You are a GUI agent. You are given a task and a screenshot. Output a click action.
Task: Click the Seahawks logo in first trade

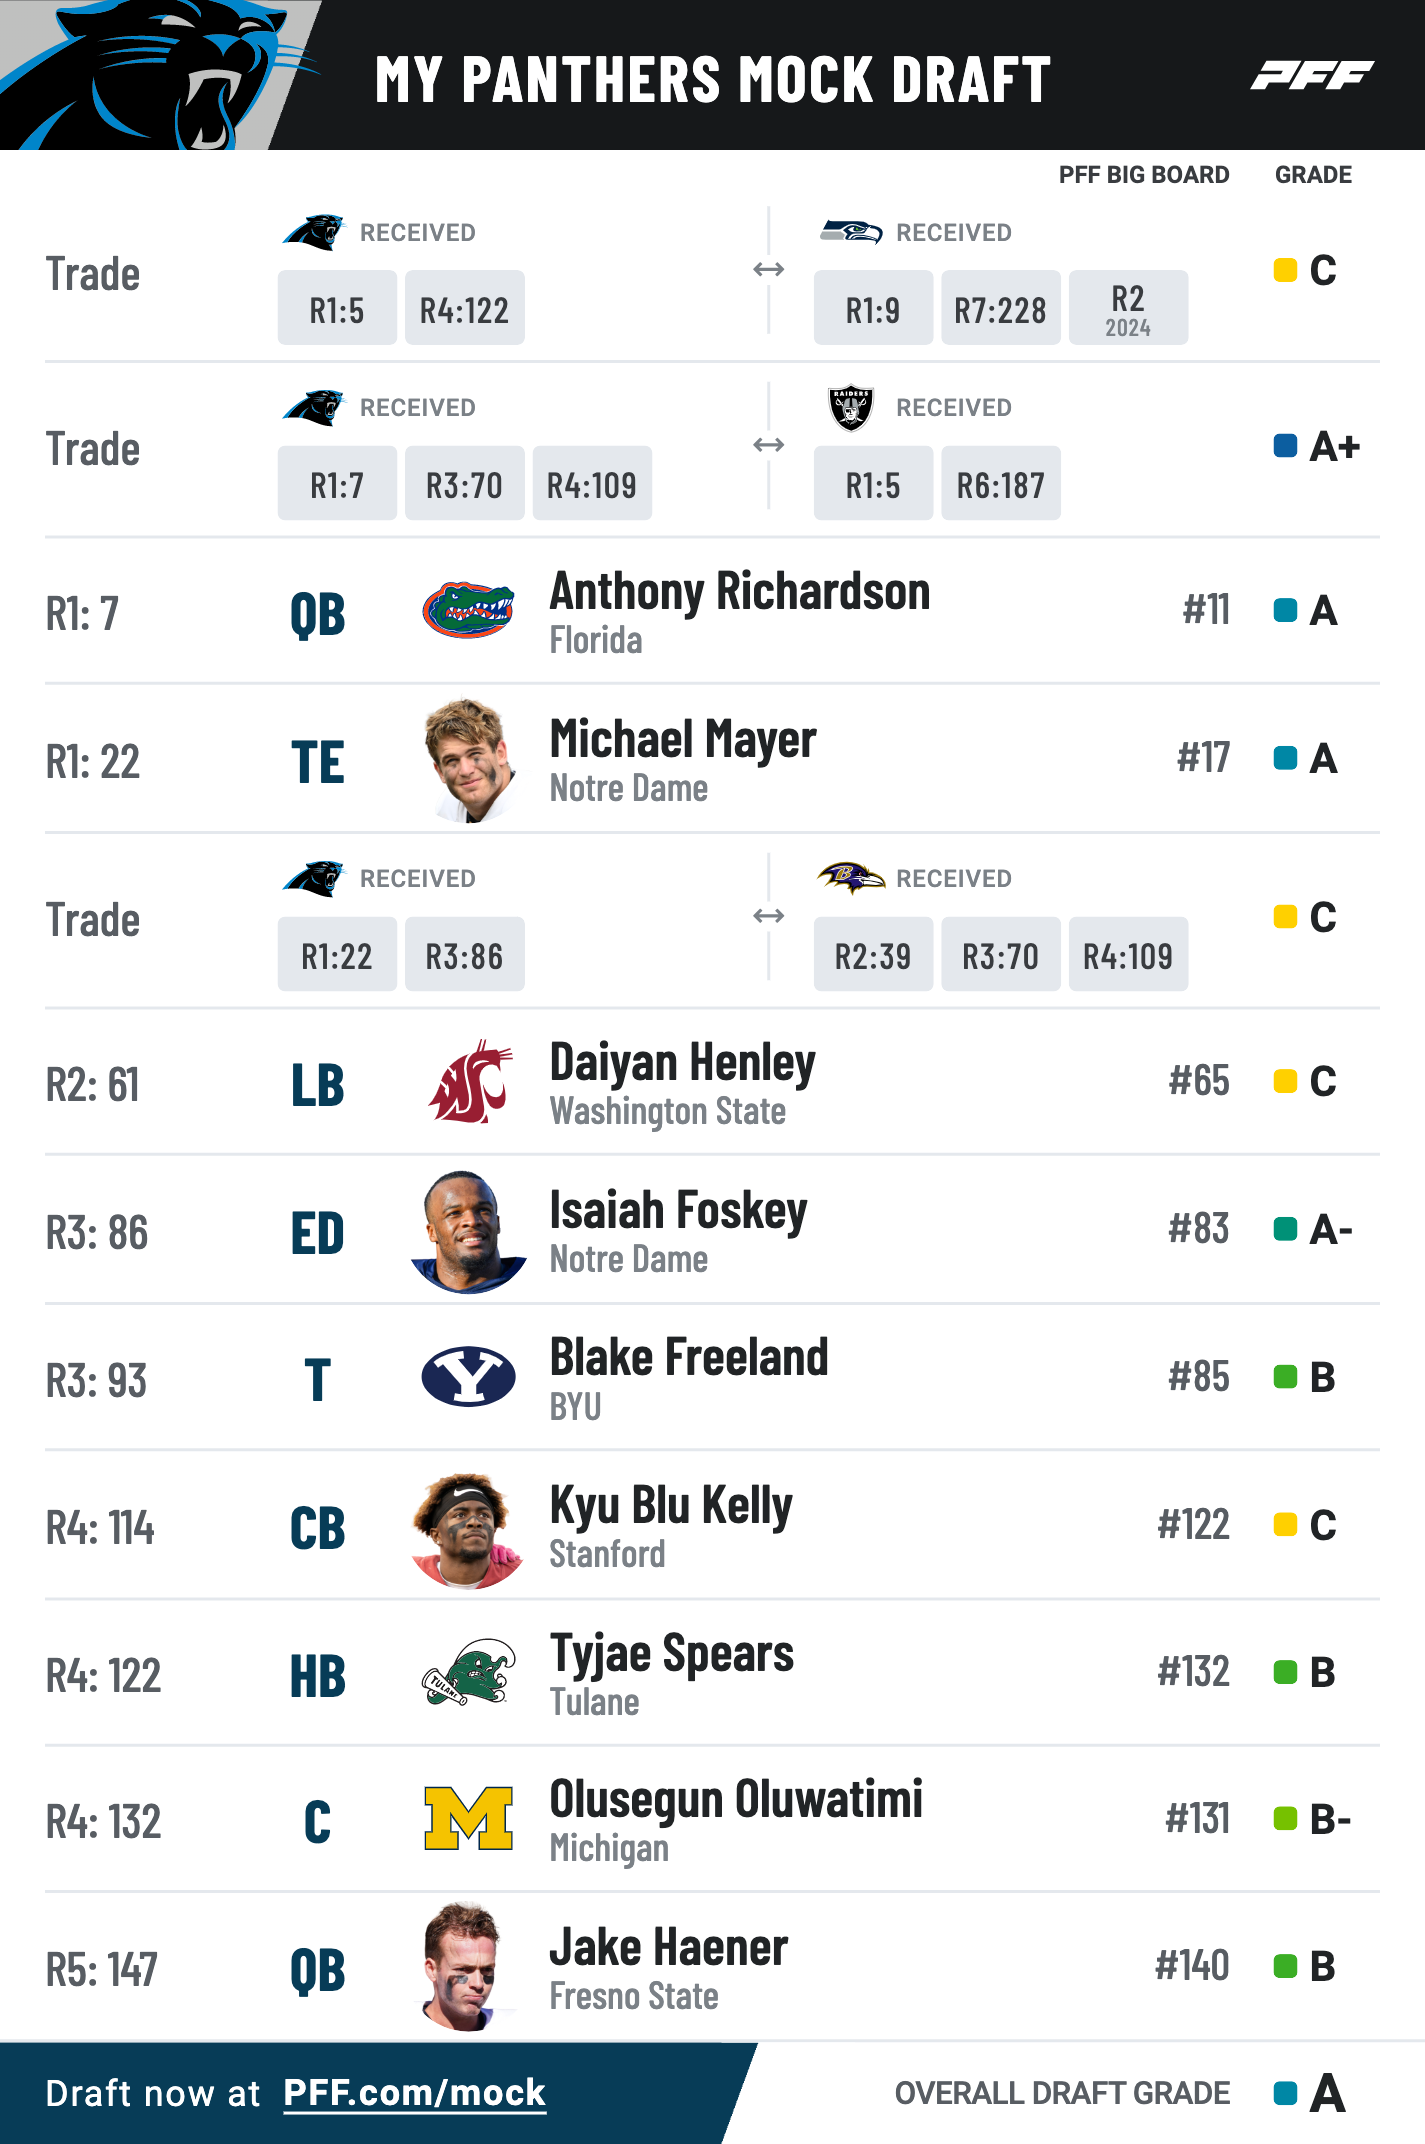click(x=851, y=232)
